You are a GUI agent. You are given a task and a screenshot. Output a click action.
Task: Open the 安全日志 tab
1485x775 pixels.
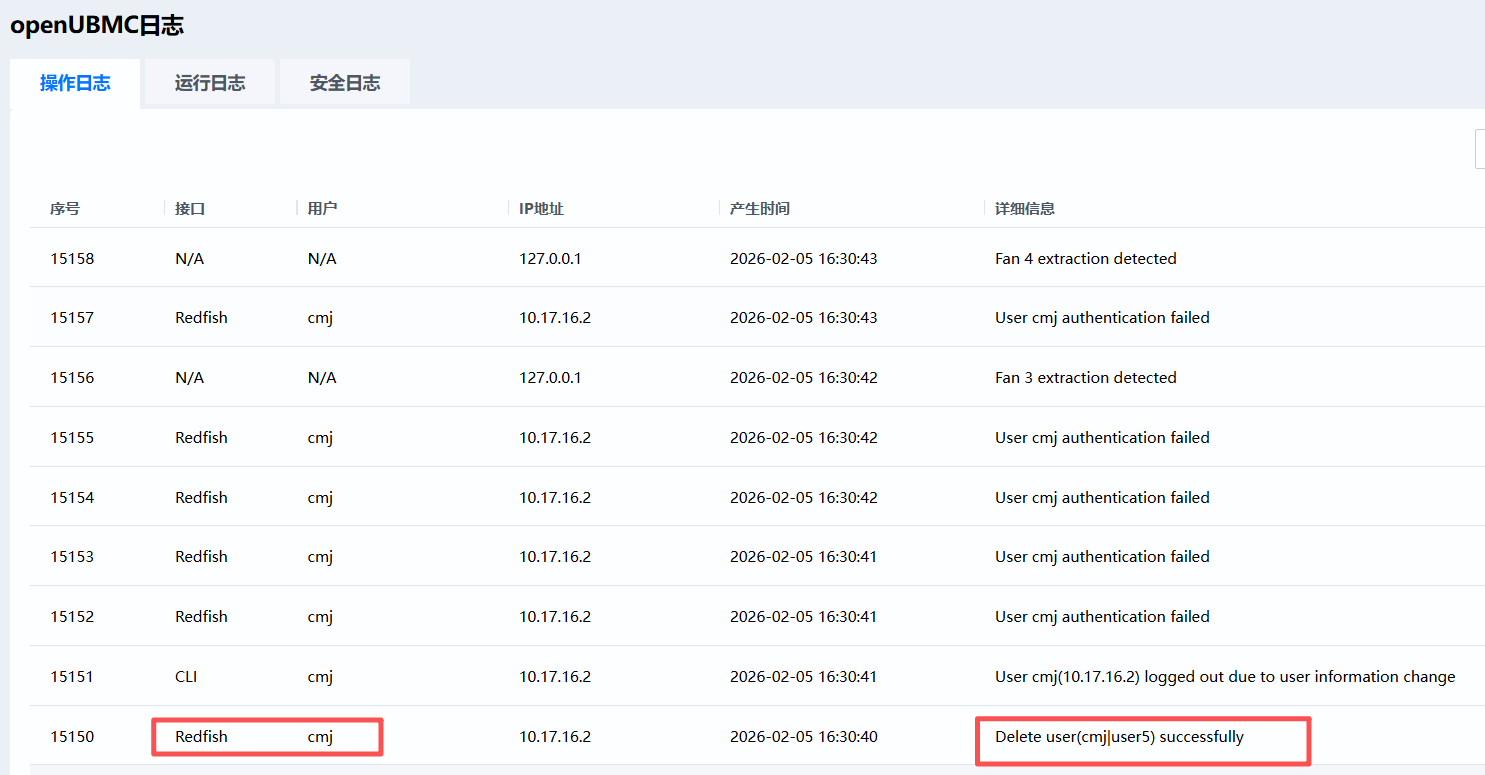point(345,83)
